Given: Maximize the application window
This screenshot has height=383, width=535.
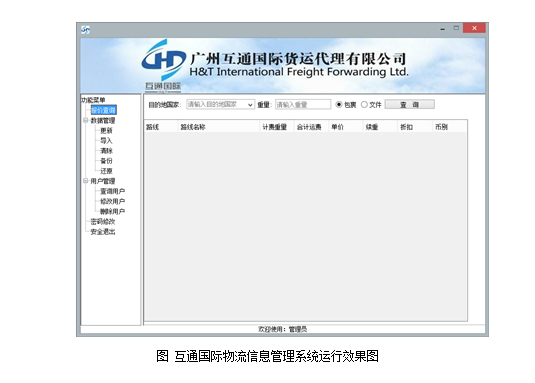Looking at the screenshot, I should pyautogui.click(x=456, y=28).
